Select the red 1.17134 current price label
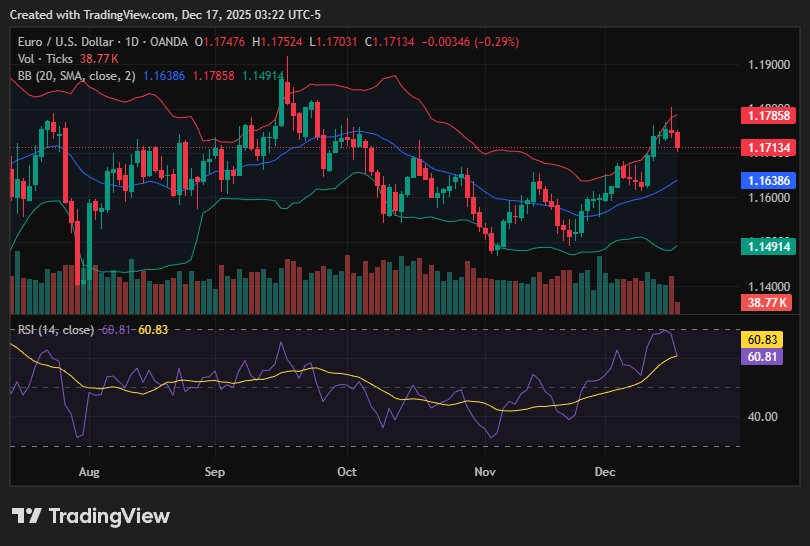The height and width of the screenshot is (546, 810). tap(771, 148)
